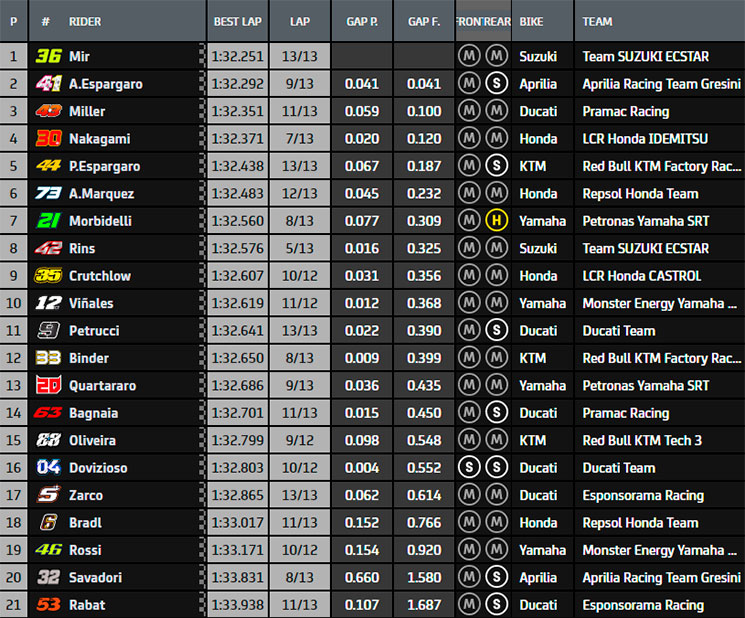Click Dovizioso's soft front tyre icon
This screenshot has width=745, height=618.
click(469, 467)
